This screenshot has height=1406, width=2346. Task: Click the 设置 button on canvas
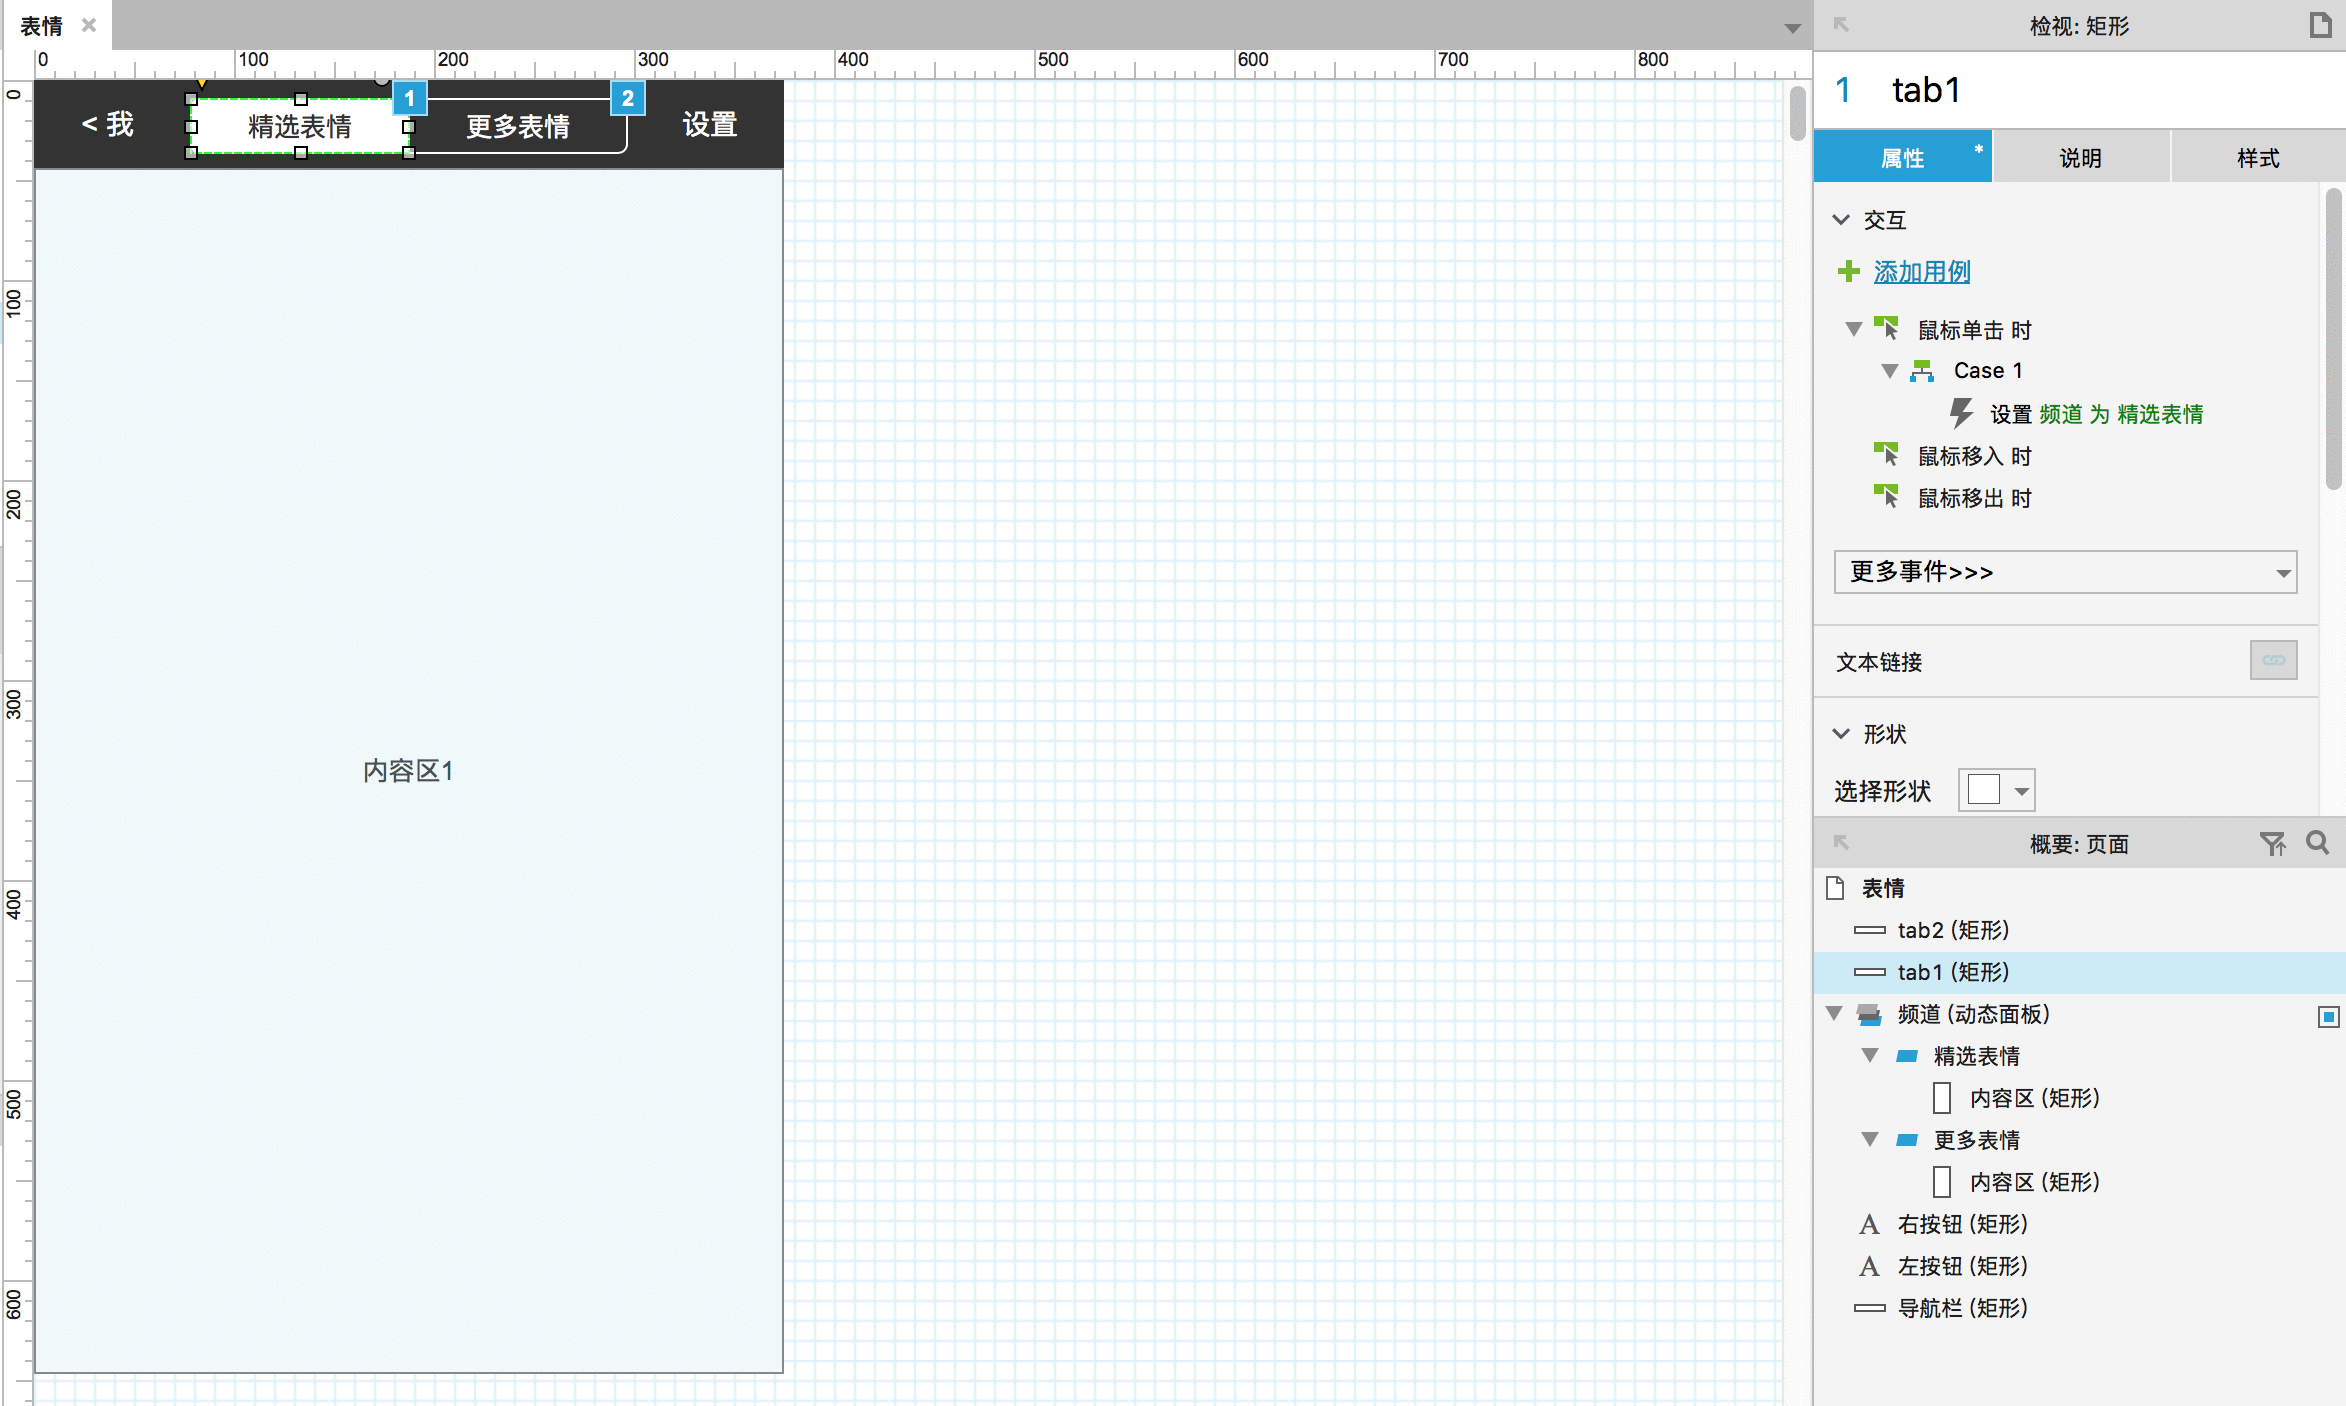[x=710, y=125]
